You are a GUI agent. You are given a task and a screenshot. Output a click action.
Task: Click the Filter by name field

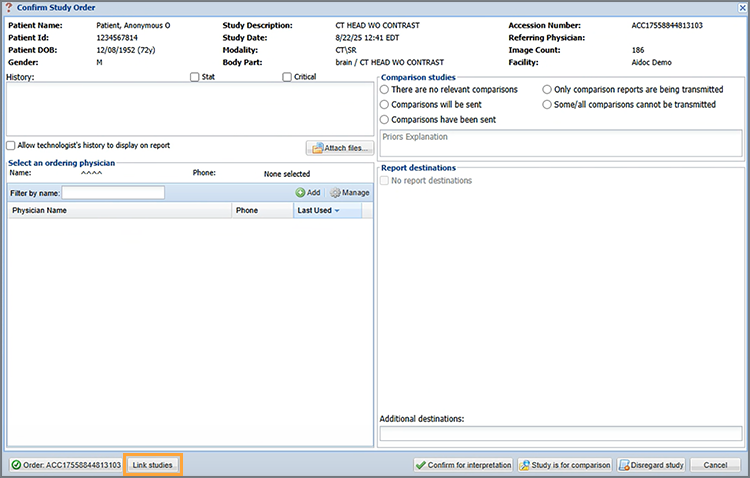113,192
